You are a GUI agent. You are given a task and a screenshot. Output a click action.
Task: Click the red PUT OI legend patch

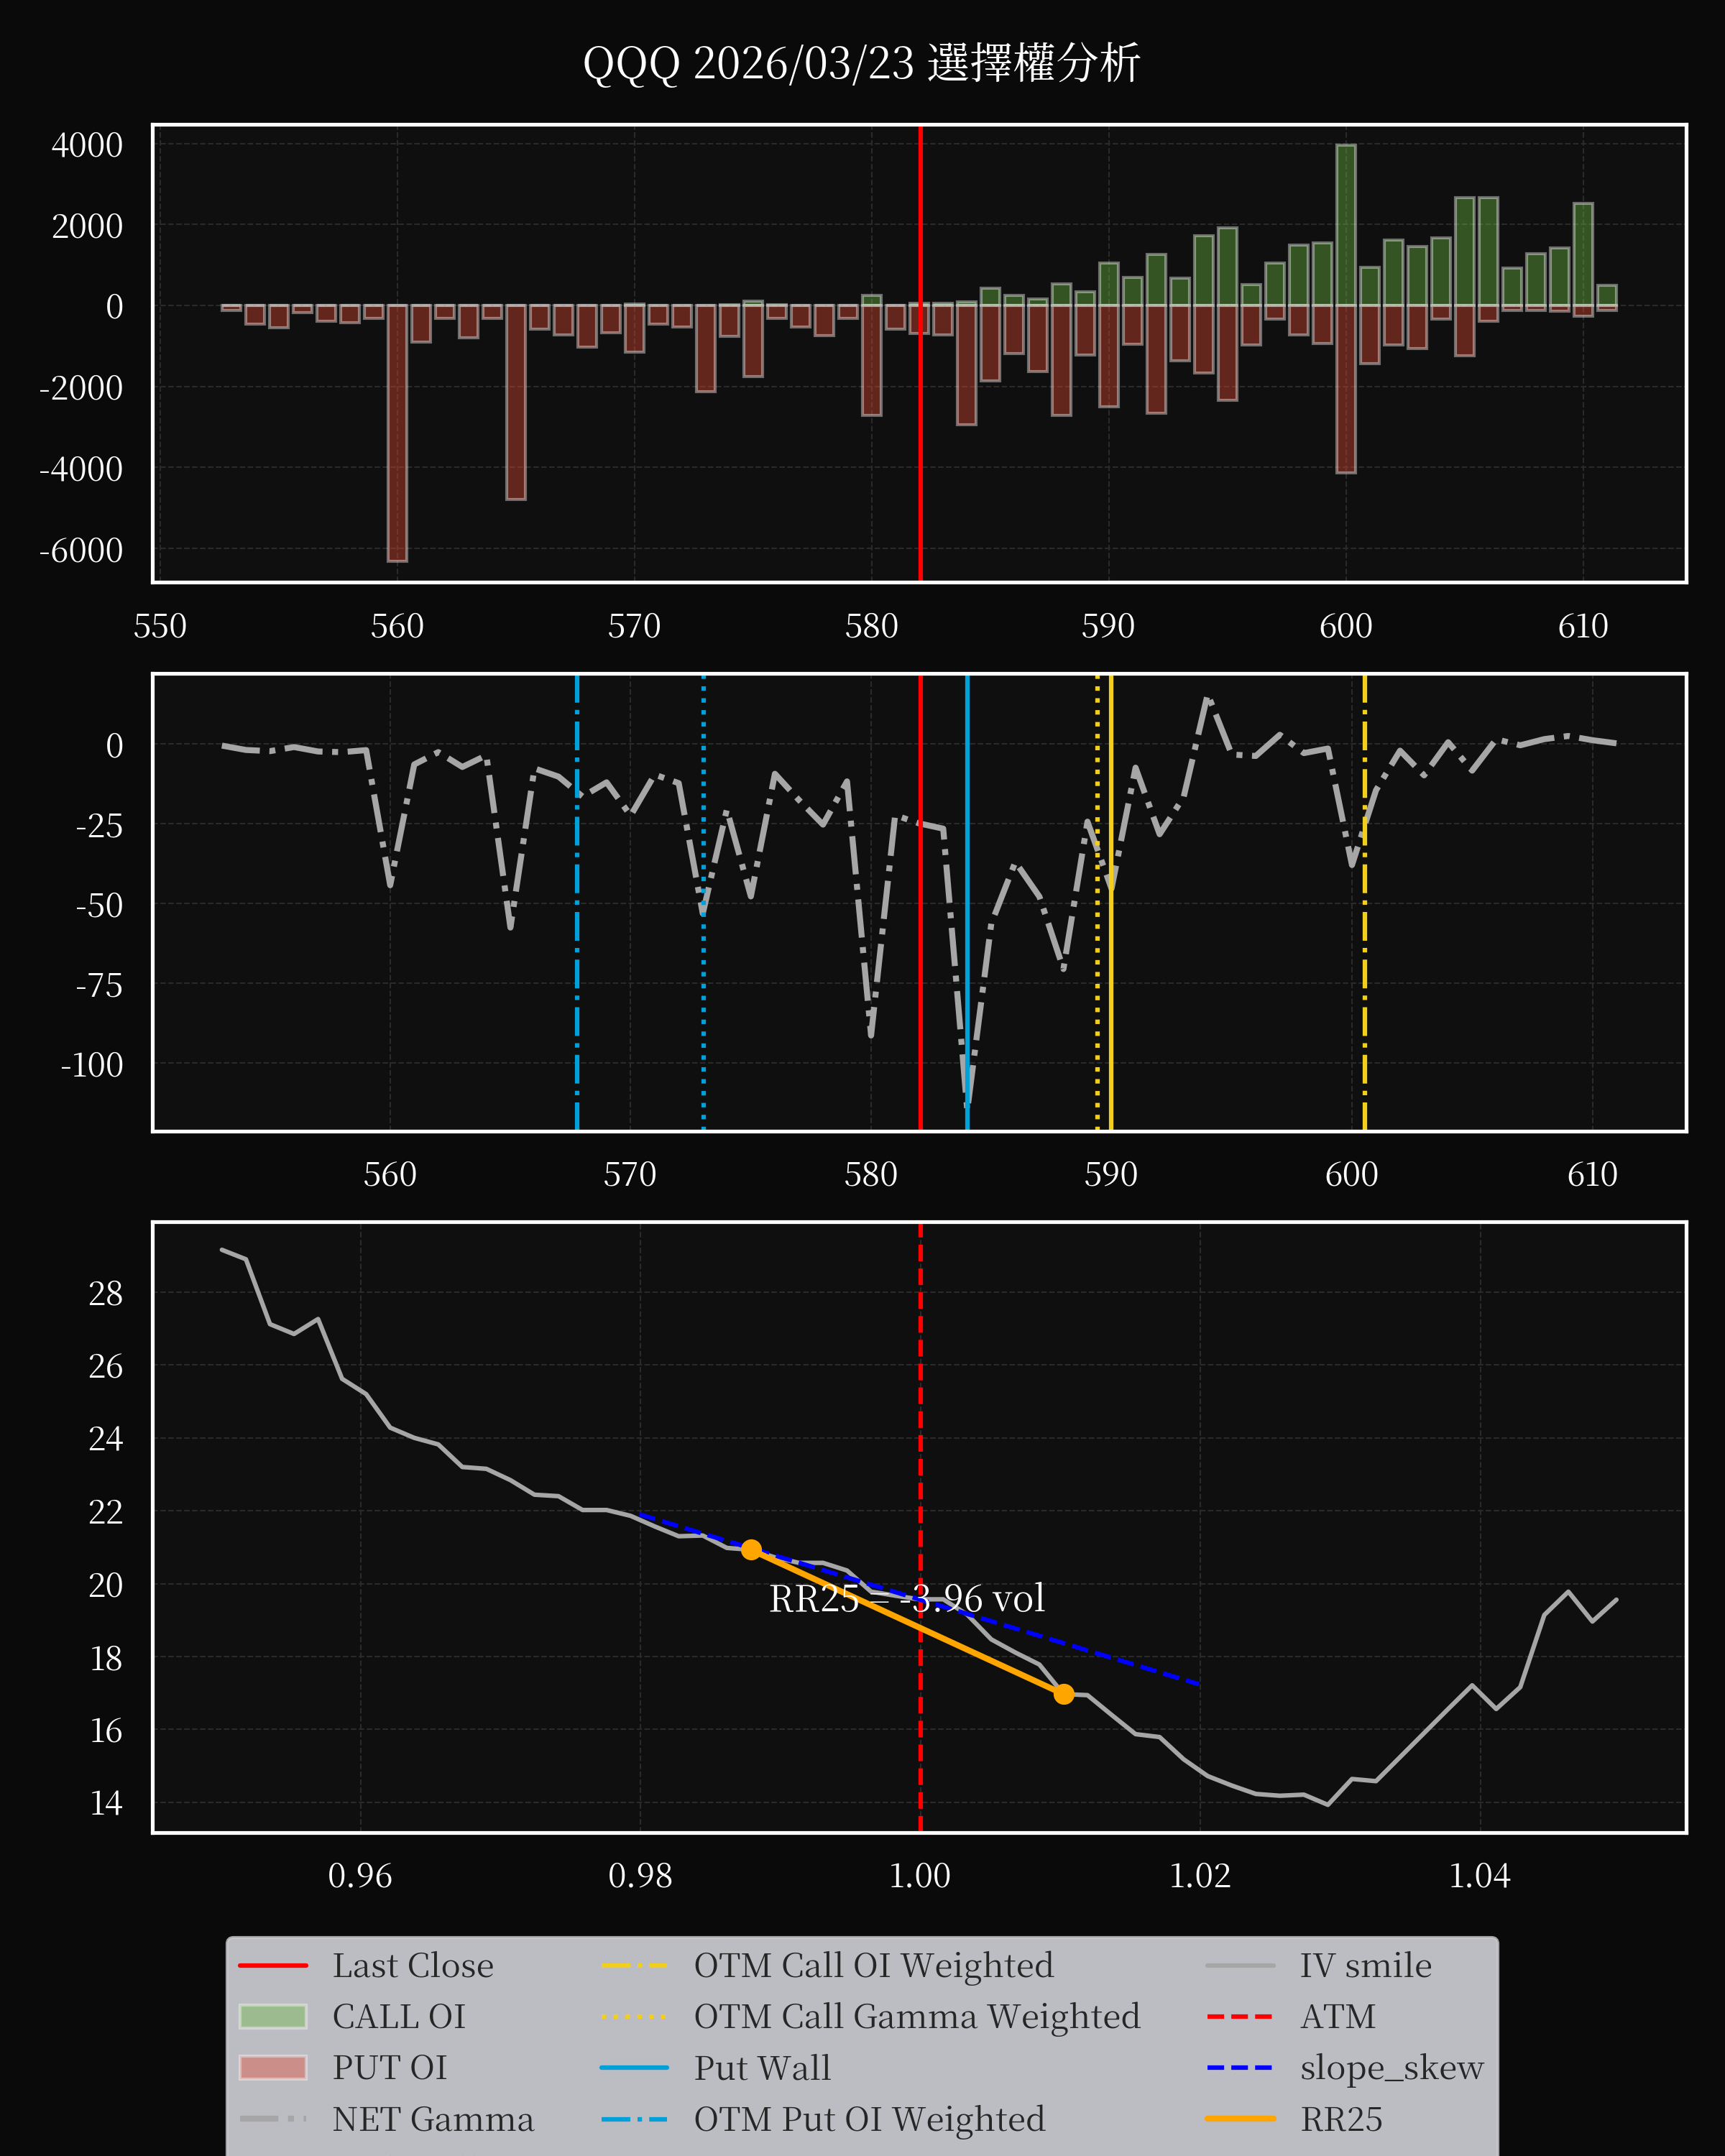(273, 2068)
